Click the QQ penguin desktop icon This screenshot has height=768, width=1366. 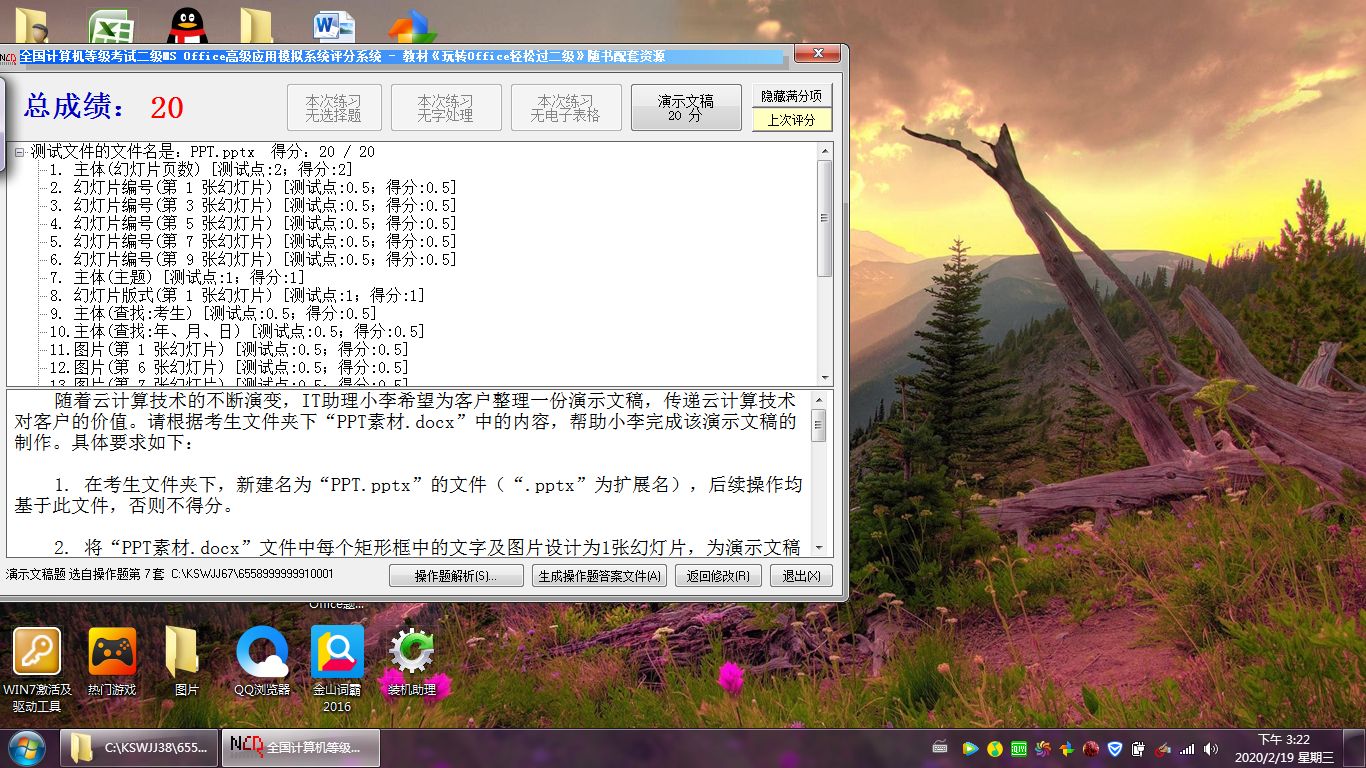tap(187, 24)
